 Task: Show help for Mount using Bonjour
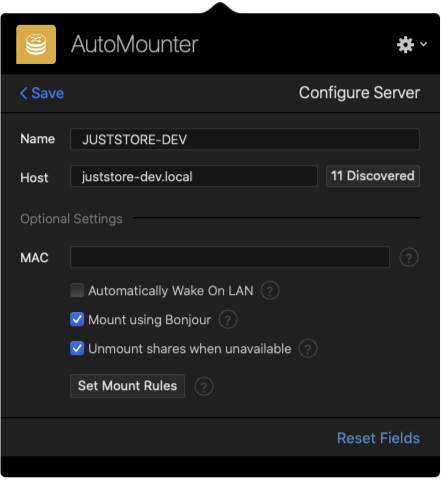click(228, 320)
